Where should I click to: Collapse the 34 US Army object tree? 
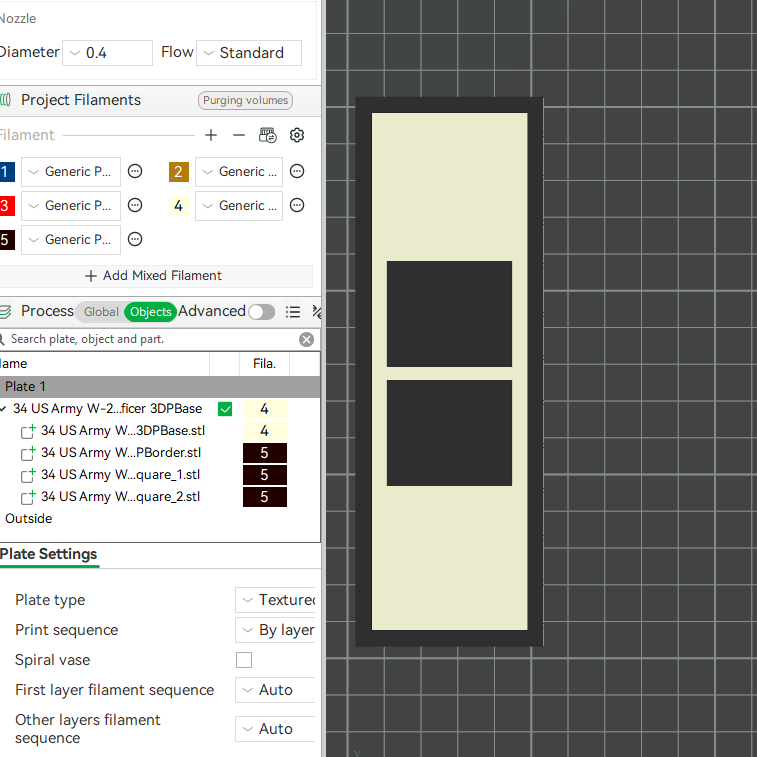(x=3, y=409)
